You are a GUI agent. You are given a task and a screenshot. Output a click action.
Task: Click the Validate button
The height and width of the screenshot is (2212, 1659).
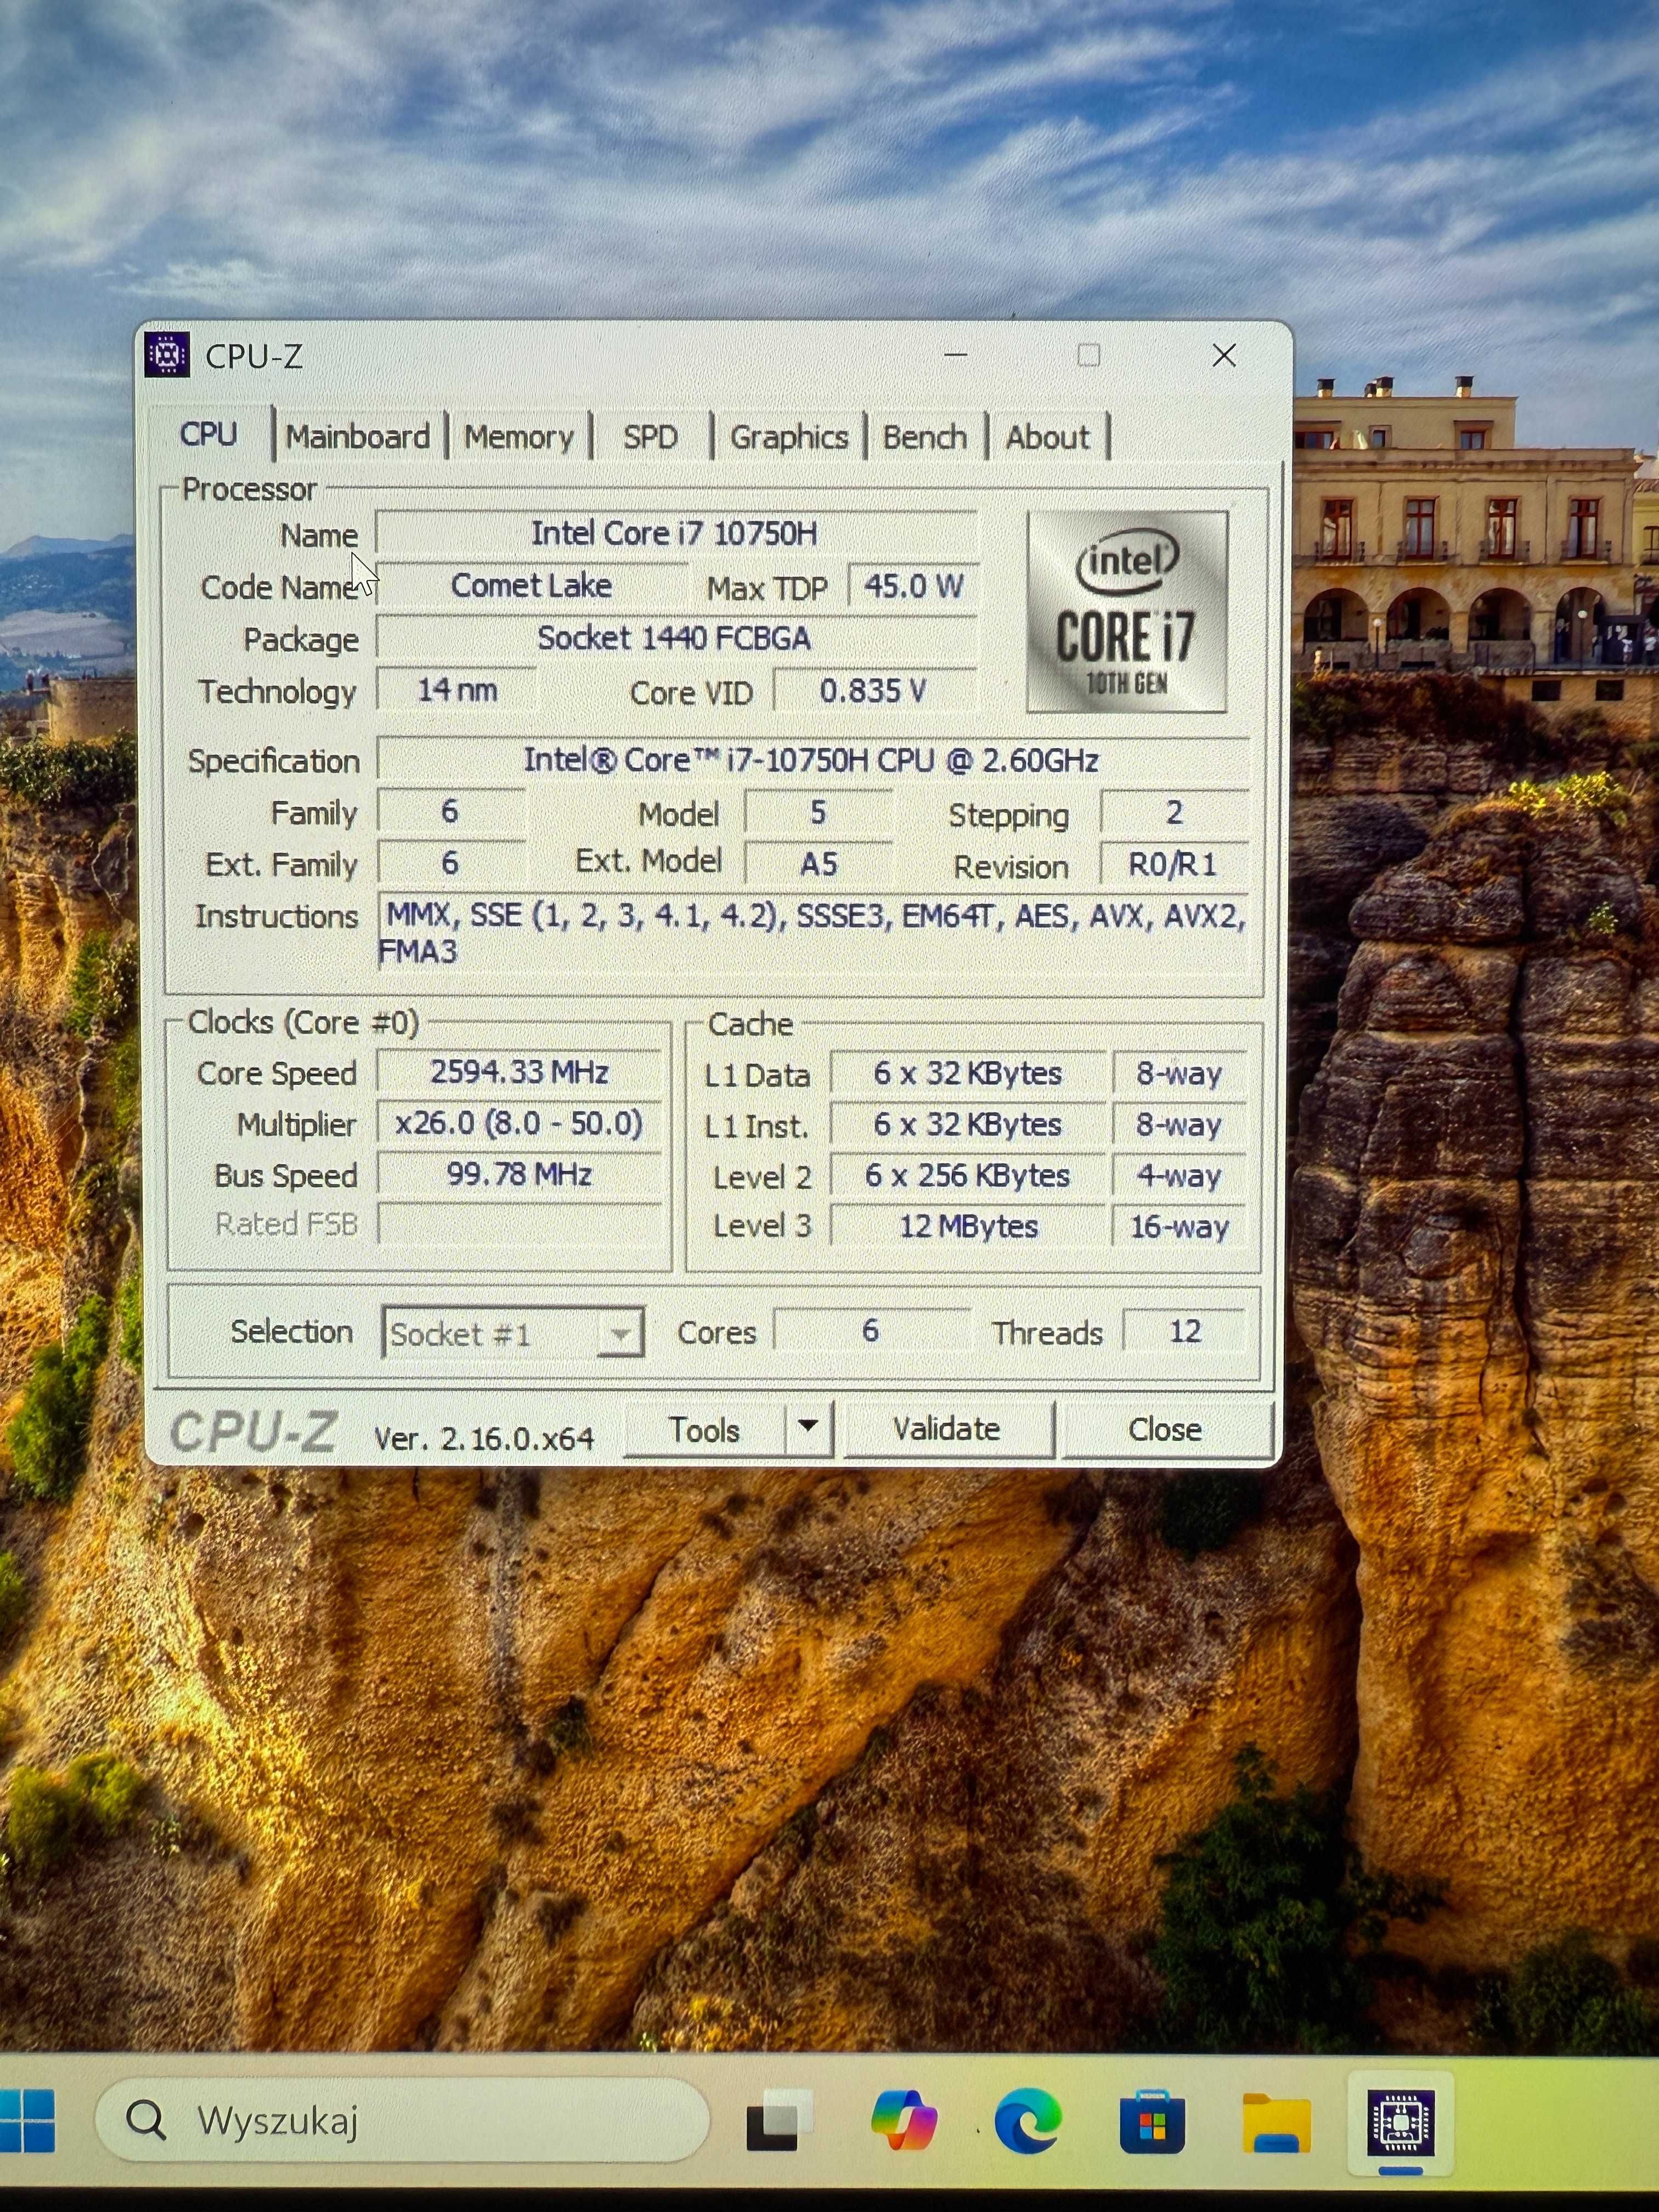947,1429
